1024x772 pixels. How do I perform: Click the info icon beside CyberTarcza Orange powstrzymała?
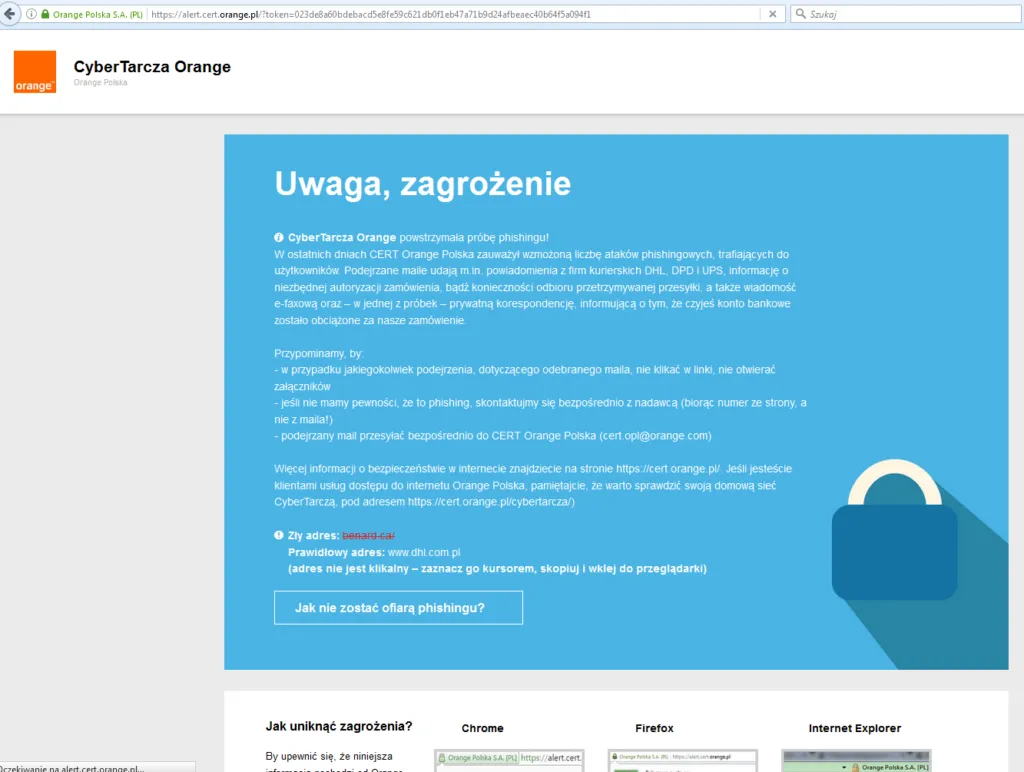tap(279, 238)
